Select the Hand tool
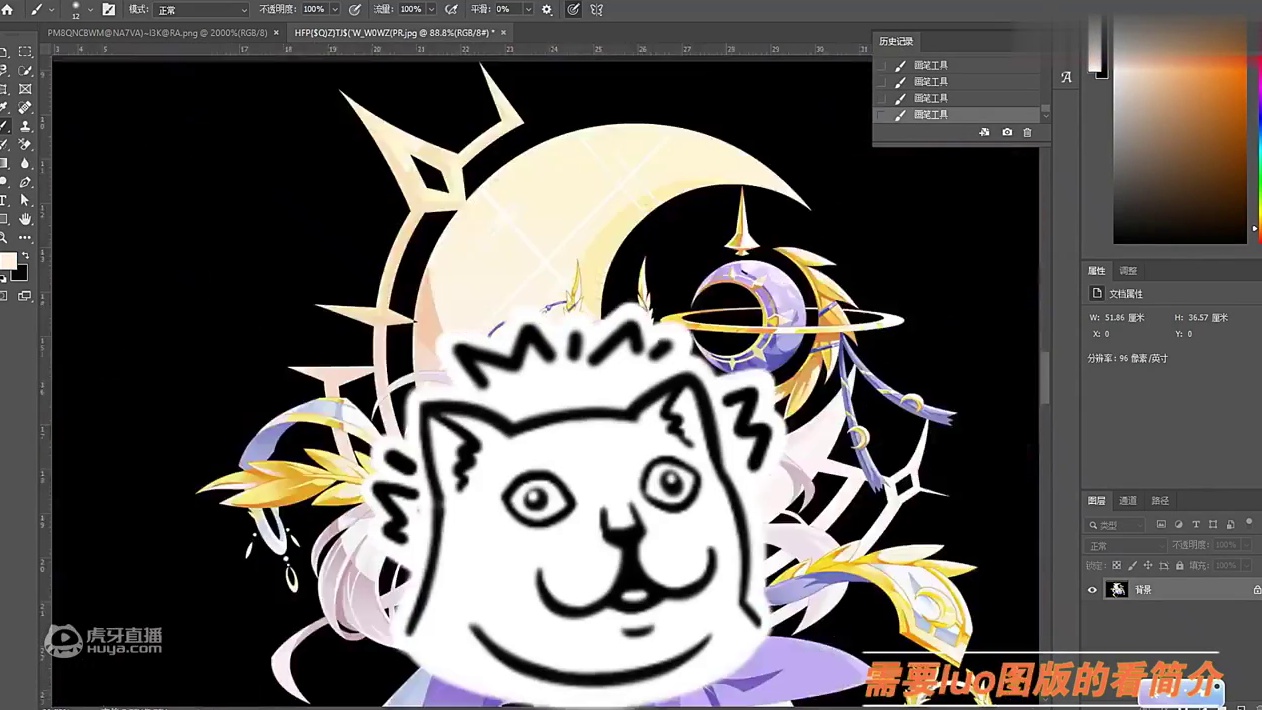1262x710 pixels. [x=25, y=219]
